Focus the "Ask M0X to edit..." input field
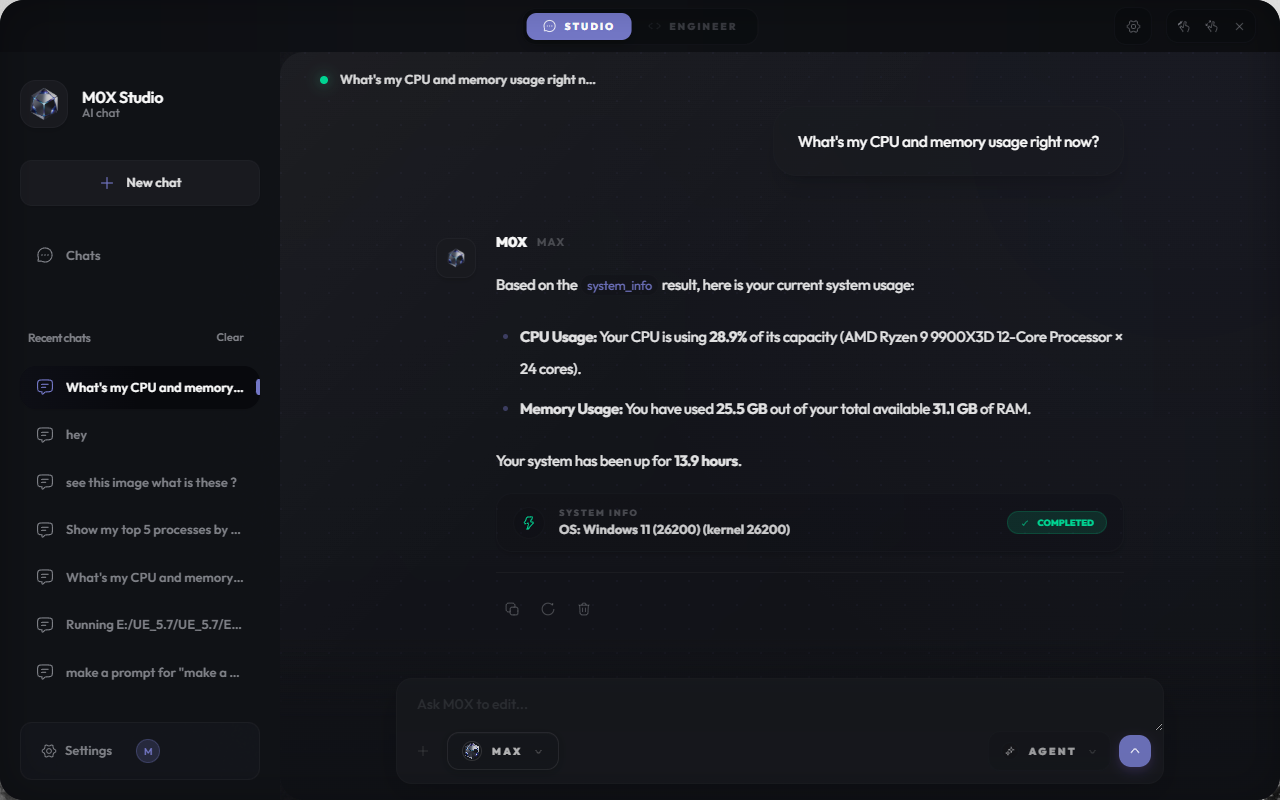 click(x=780, y=705)
